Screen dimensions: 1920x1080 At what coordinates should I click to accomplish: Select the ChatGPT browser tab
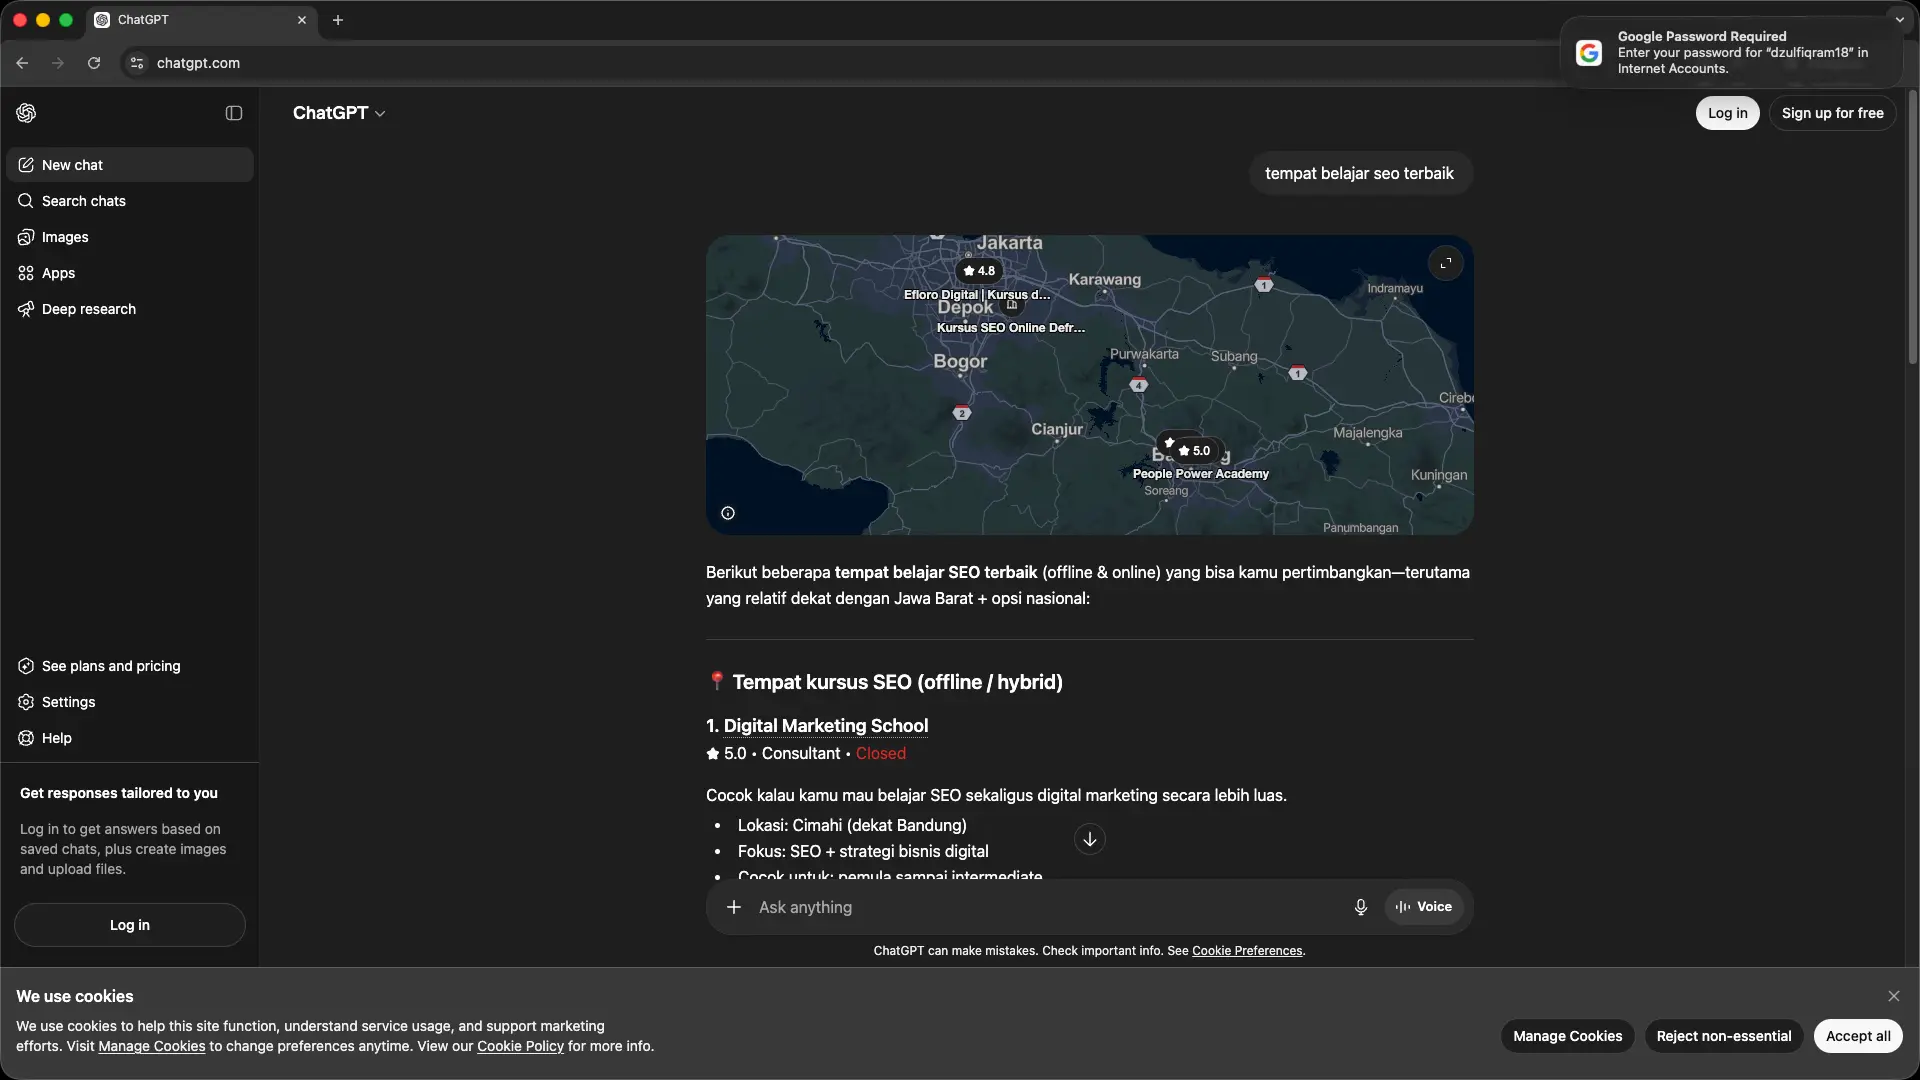[200, 20]
